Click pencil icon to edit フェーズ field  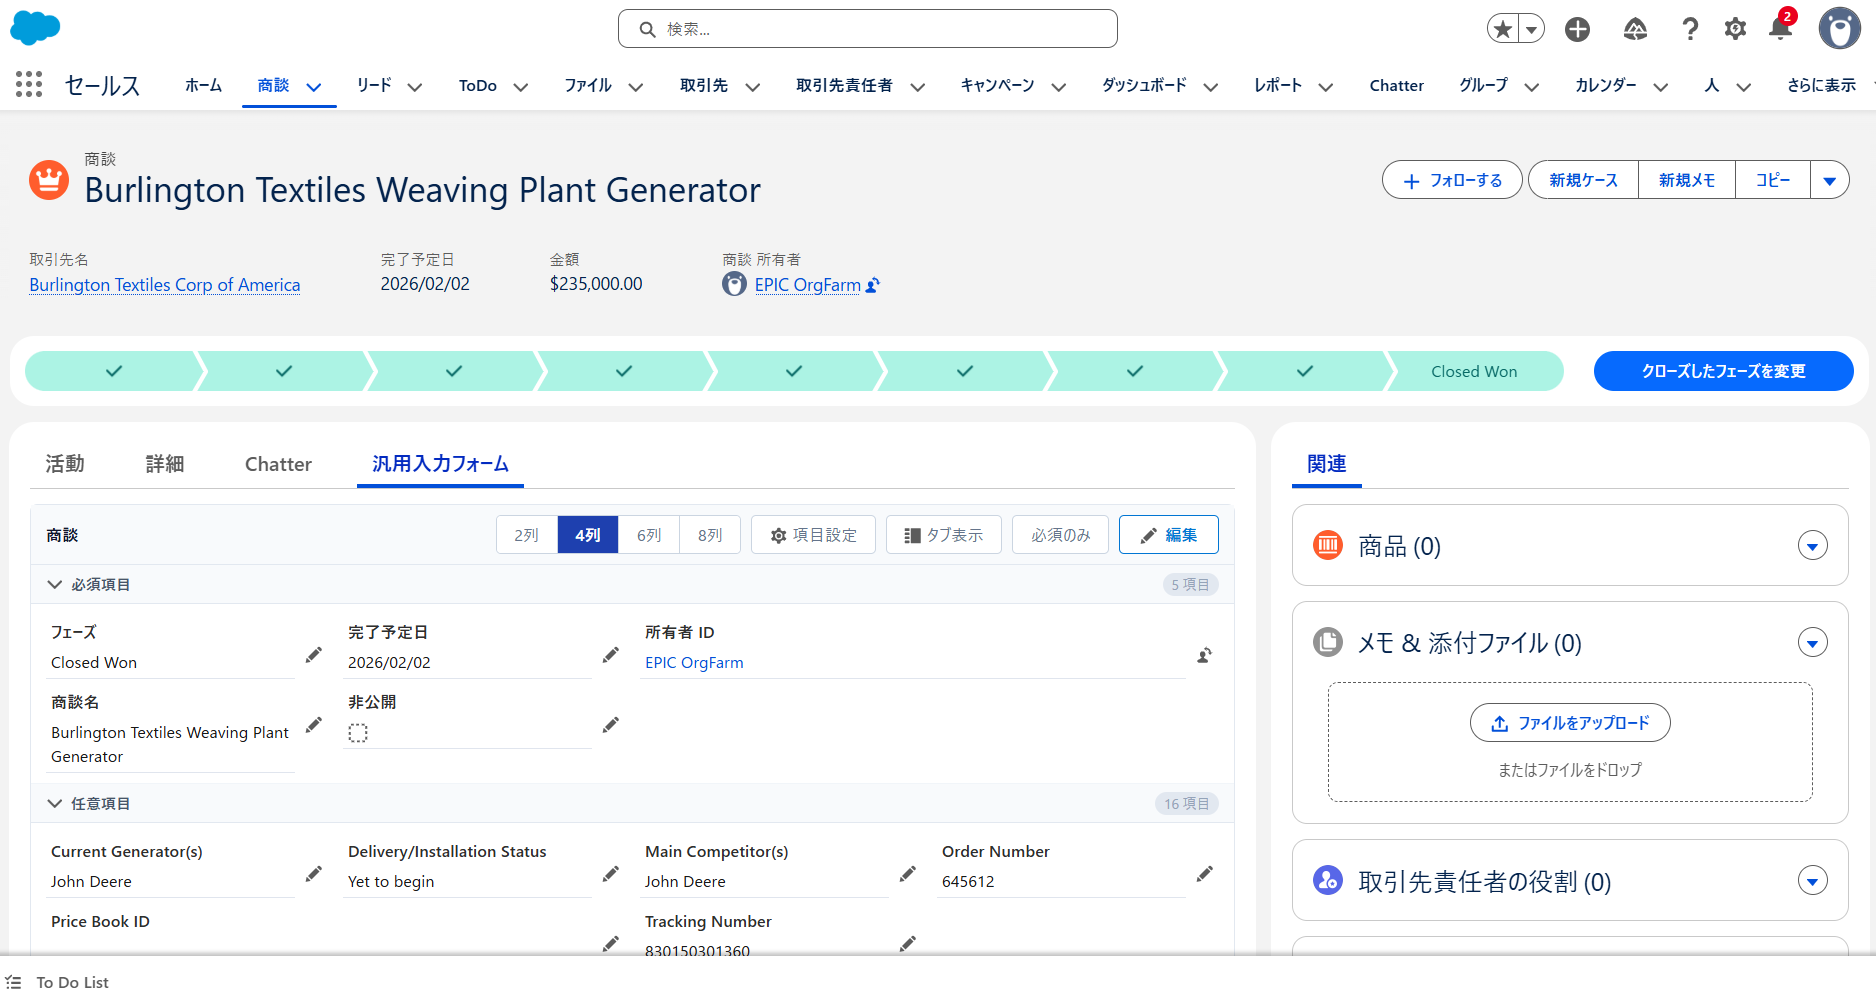pyautogui.click(x=314, y=655)
